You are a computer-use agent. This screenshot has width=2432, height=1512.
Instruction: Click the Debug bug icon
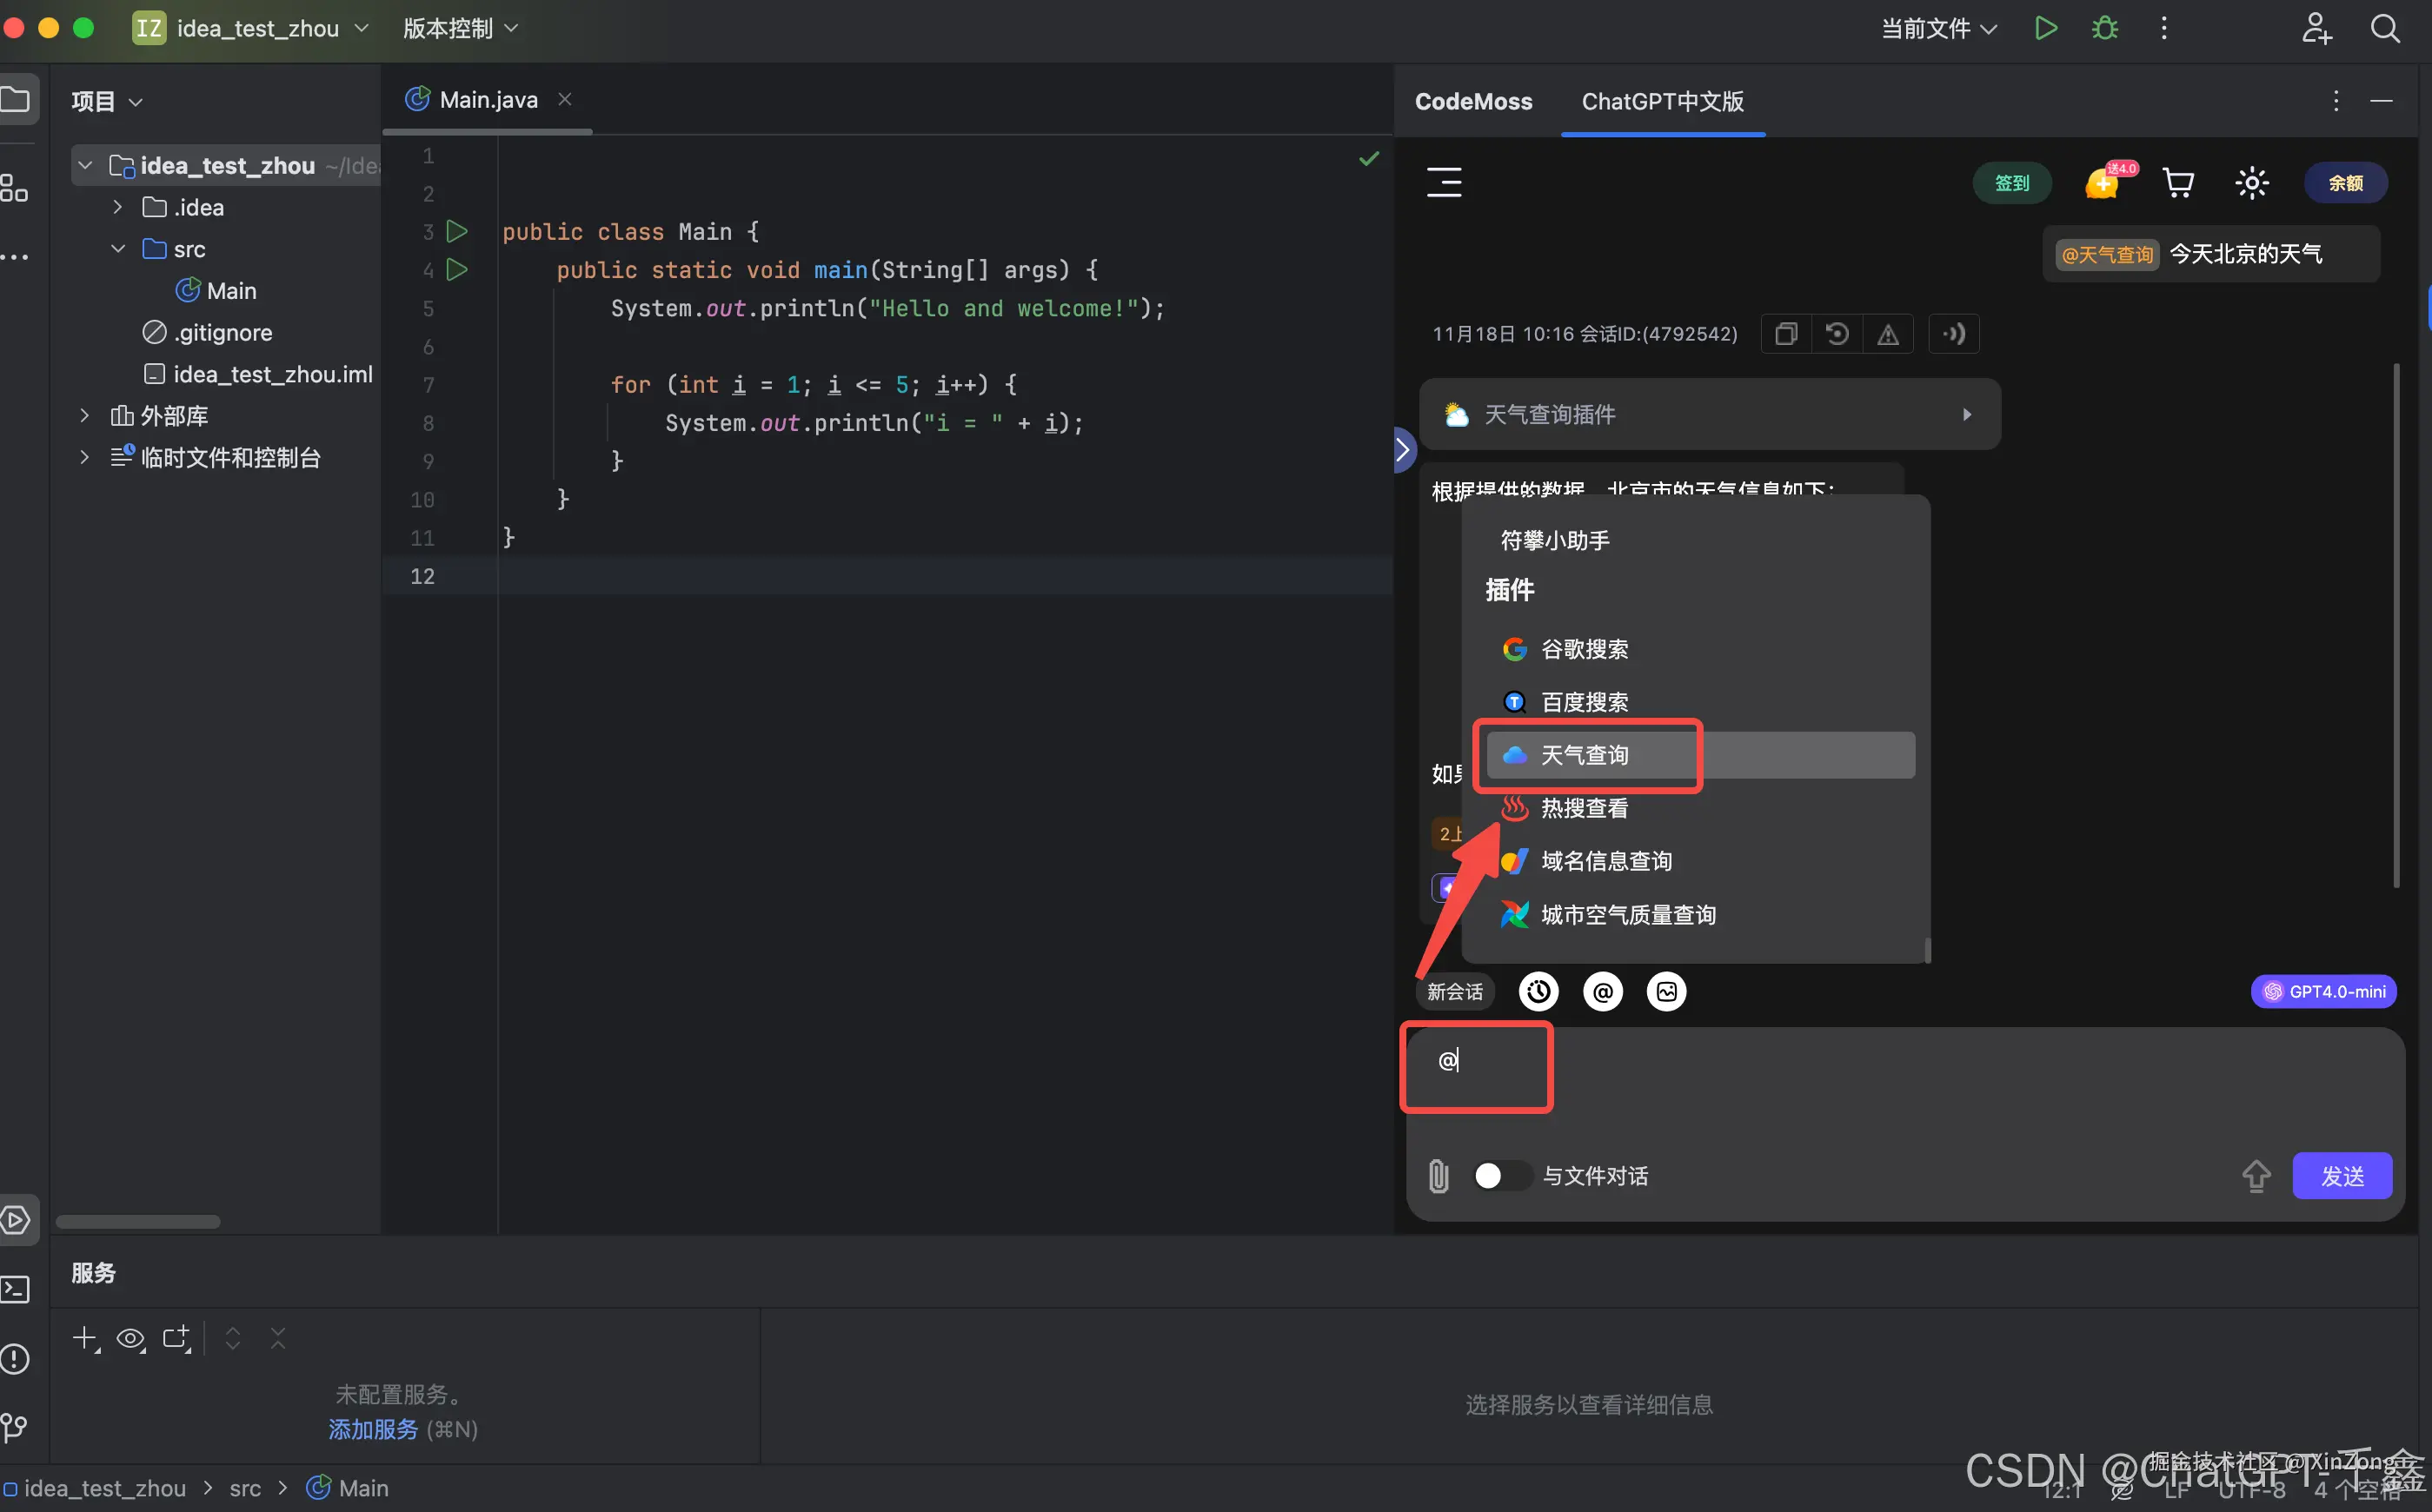tap(2105, 28)
